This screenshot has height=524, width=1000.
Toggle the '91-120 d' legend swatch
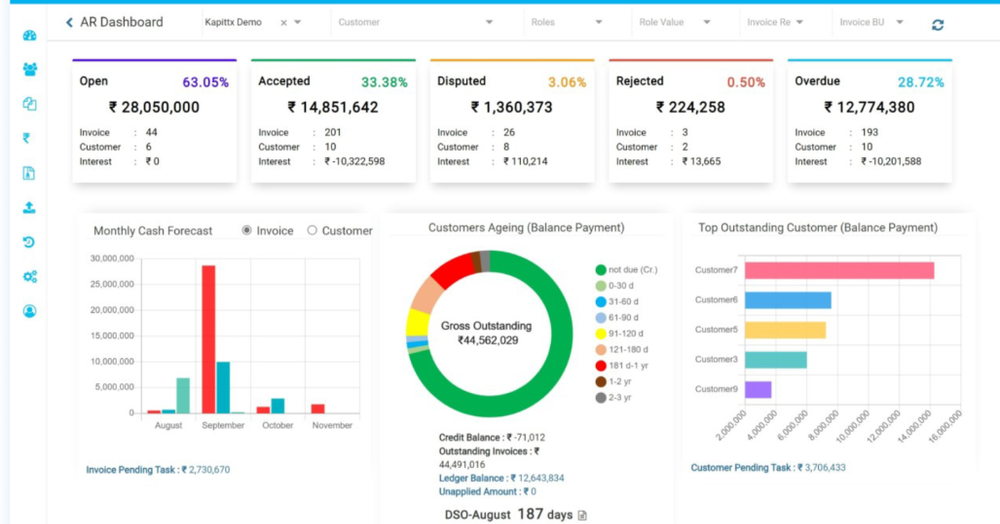(x=600, y=333)
